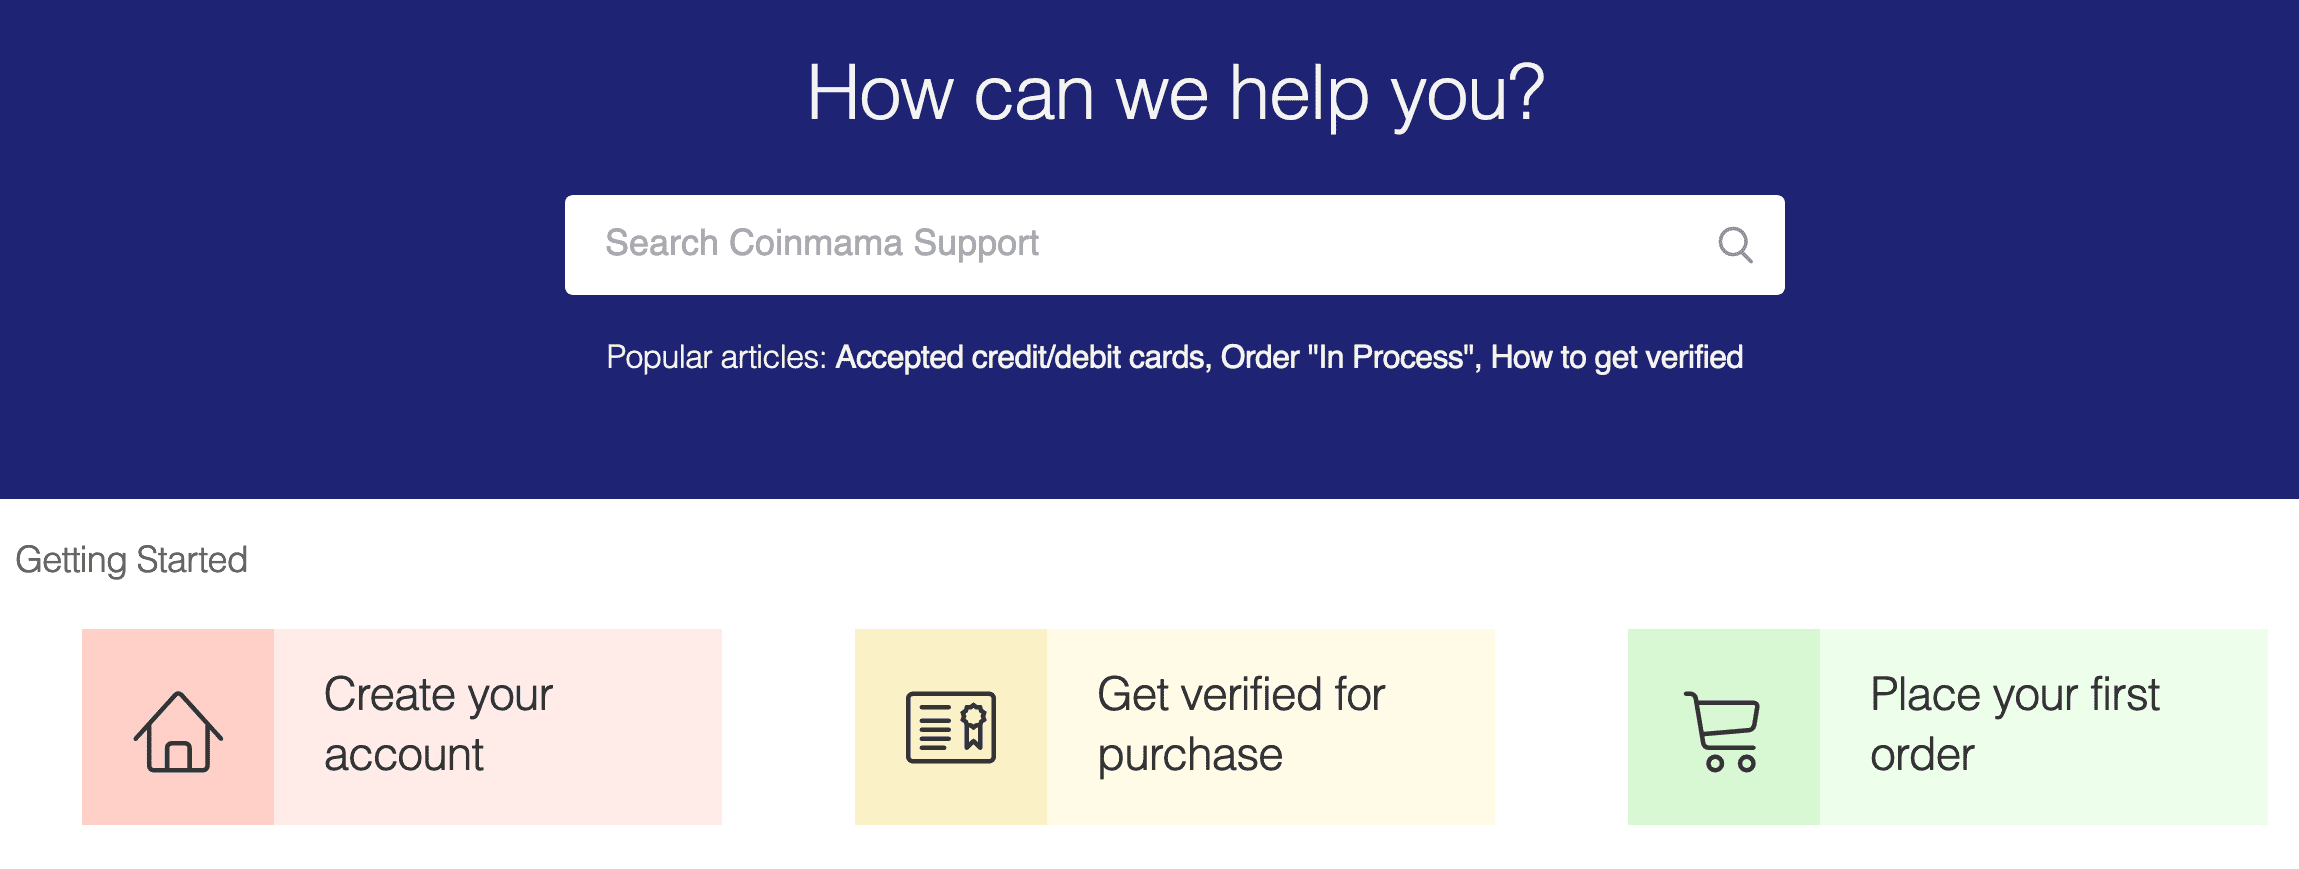
Task: Select the Get verified for purchase text
Action: pyautogui.click(x=1241, y=724)
